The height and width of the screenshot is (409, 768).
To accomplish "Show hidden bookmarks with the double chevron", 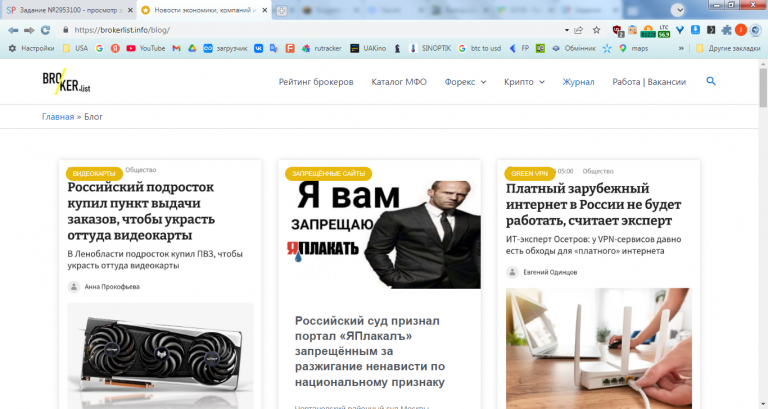I will click(681, 48).
